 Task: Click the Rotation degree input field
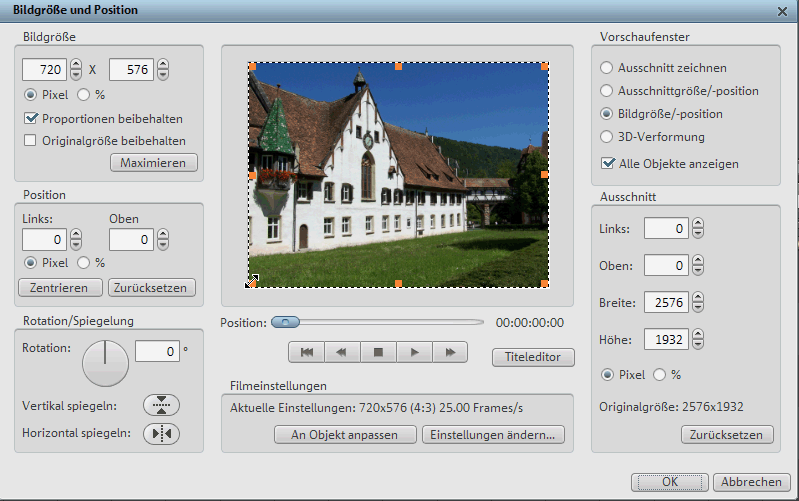pyautogui.click(x=157, y=351)
